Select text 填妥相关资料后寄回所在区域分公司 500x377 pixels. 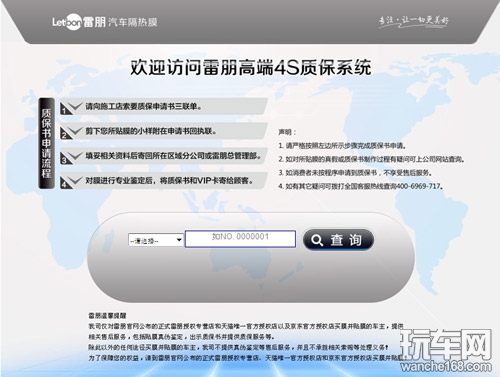173,156
